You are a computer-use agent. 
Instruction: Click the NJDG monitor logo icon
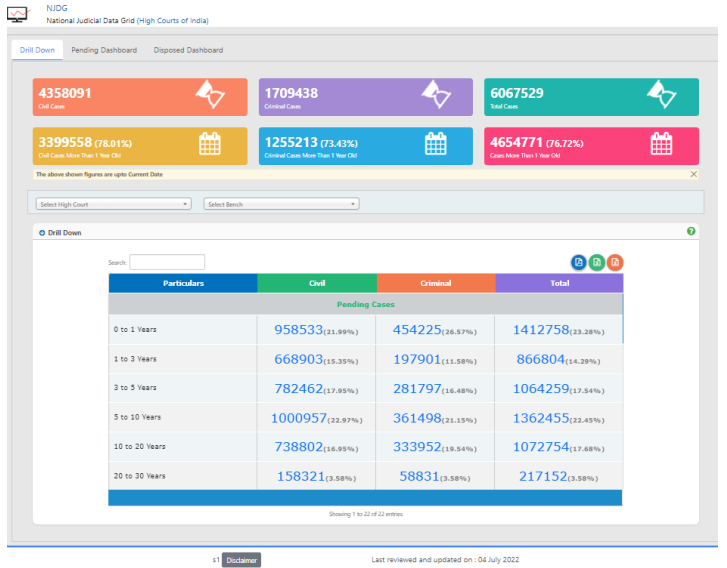(x=20, y=14)
